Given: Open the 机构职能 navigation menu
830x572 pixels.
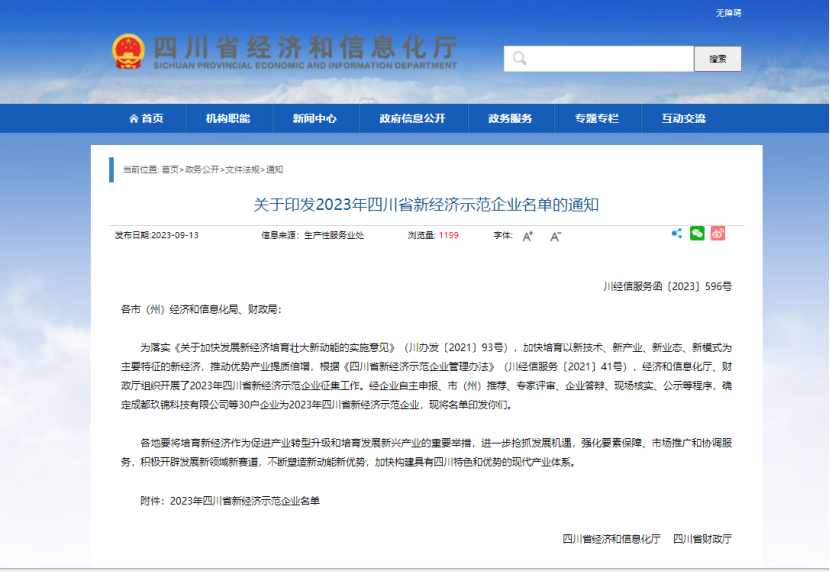Looking at the screenshot, I should [x=228, y=118].
